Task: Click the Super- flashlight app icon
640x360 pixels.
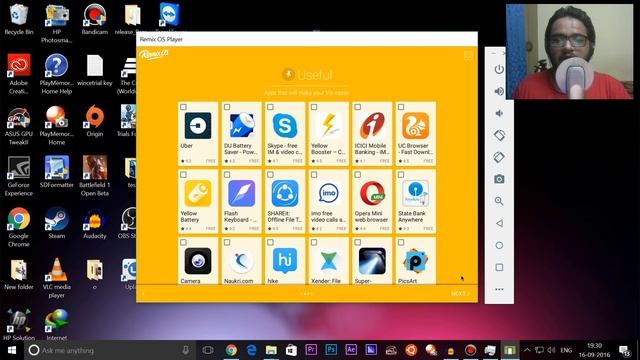Action: 372,261
